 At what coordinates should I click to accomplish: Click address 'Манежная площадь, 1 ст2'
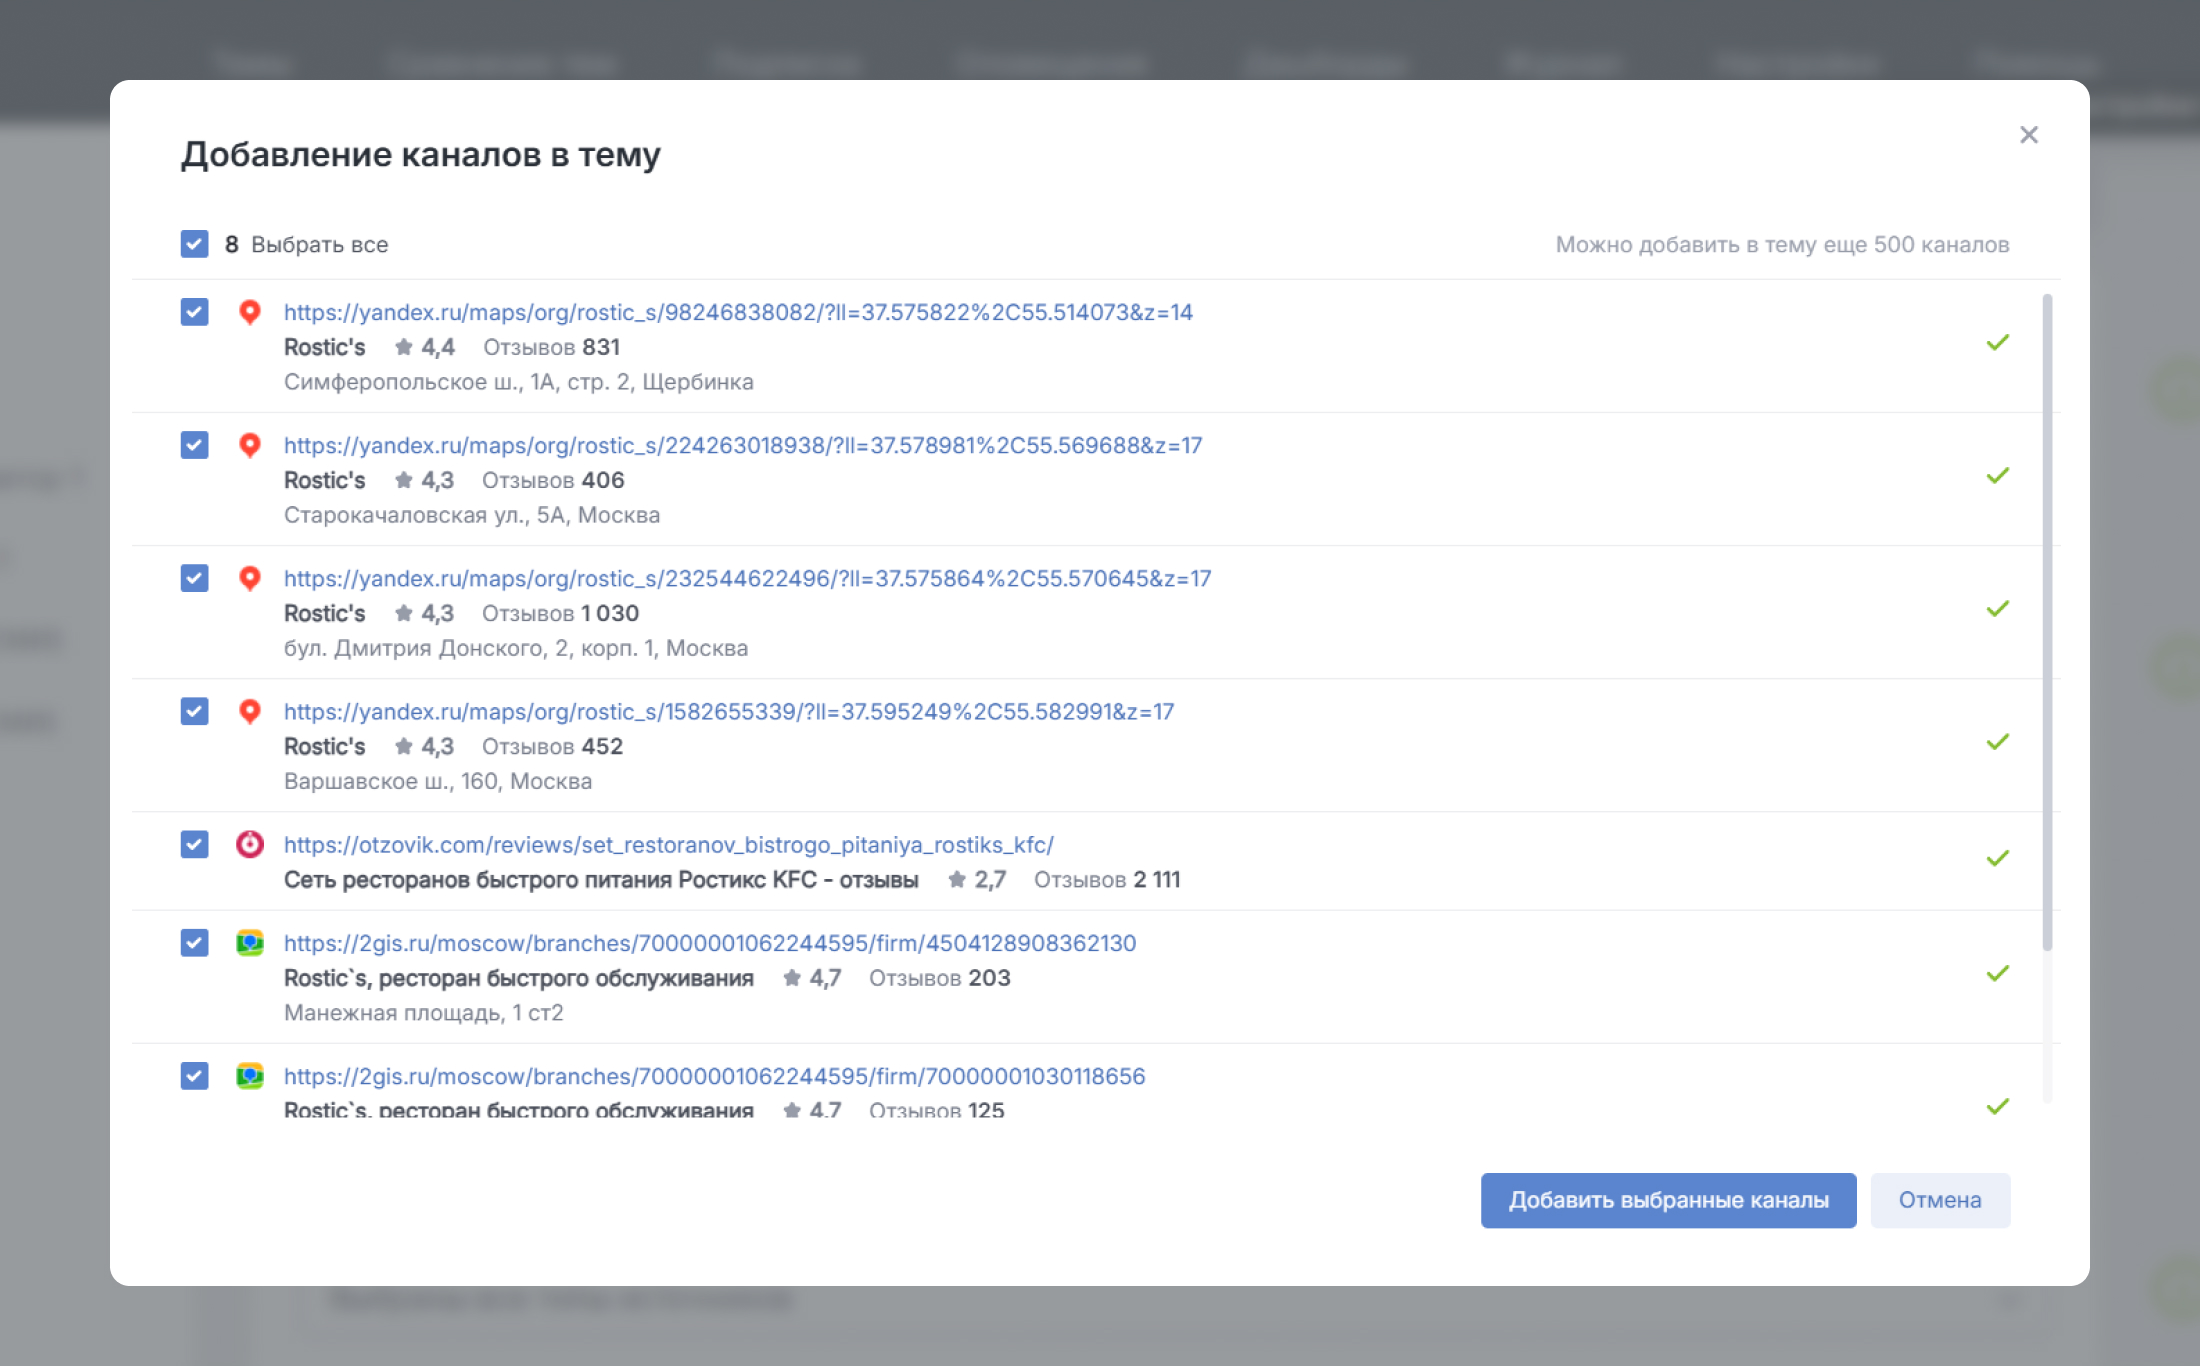424,1013
